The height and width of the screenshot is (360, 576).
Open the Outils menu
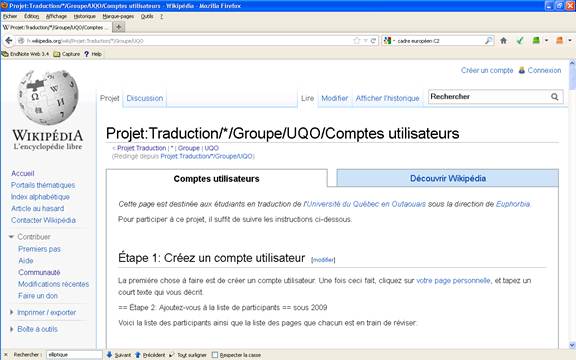pos(147,17)
